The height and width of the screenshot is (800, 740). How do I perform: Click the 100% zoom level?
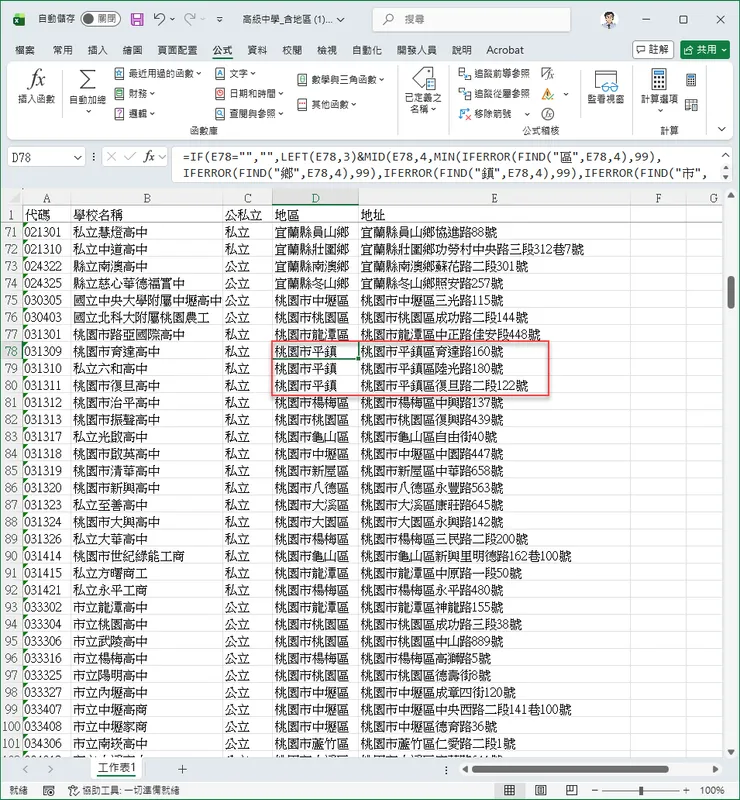tap(712, 790)
